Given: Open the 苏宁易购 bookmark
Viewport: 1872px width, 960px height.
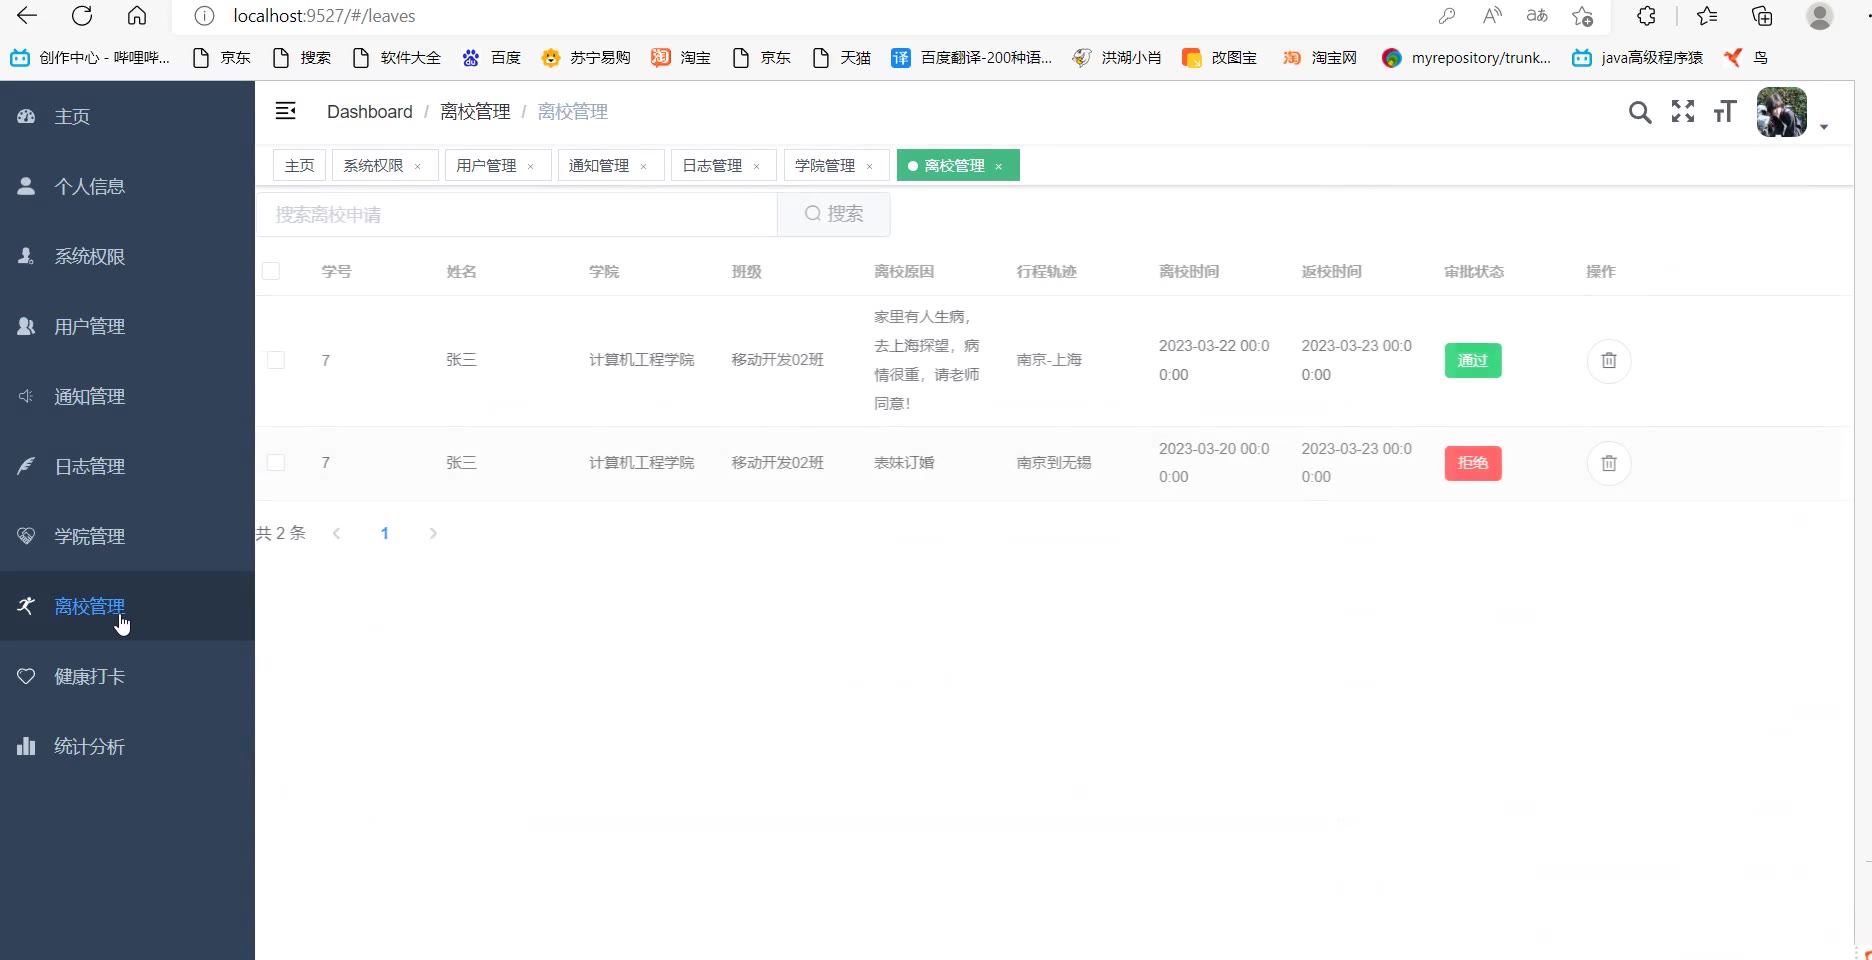Looking at the screenshot, I should click(586, 58).
